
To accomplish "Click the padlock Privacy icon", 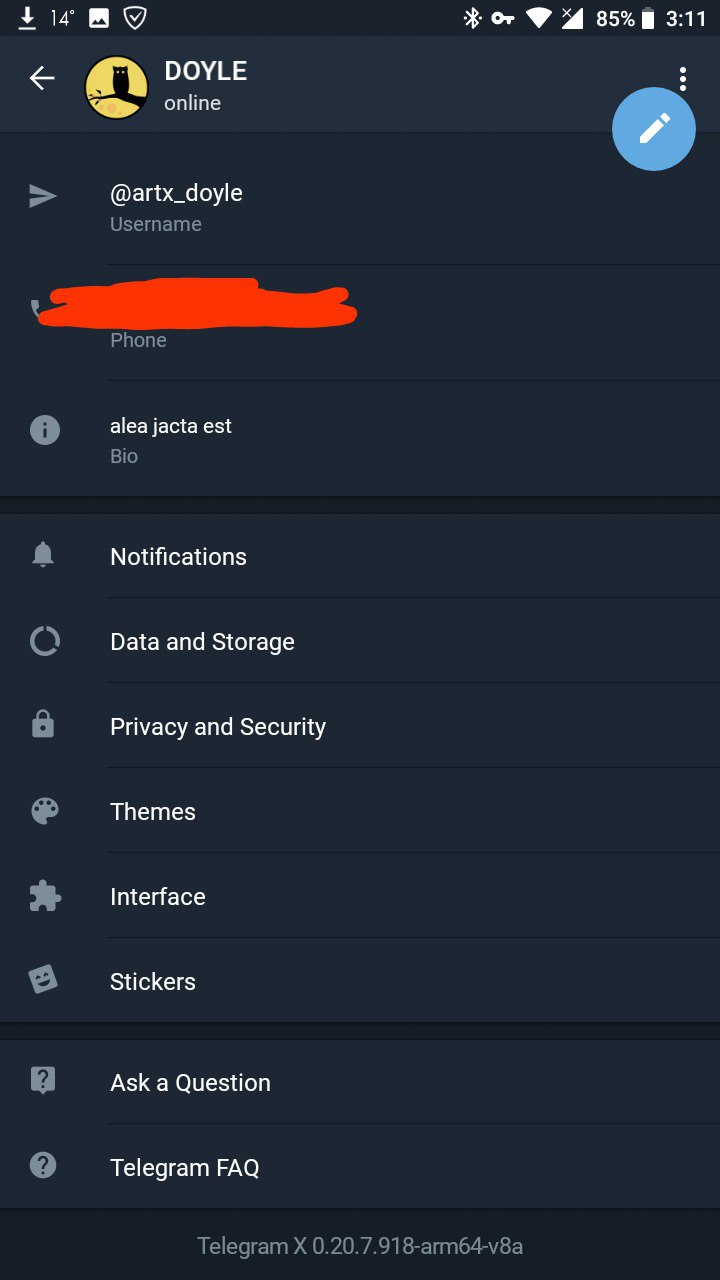I will pos(43,725).
